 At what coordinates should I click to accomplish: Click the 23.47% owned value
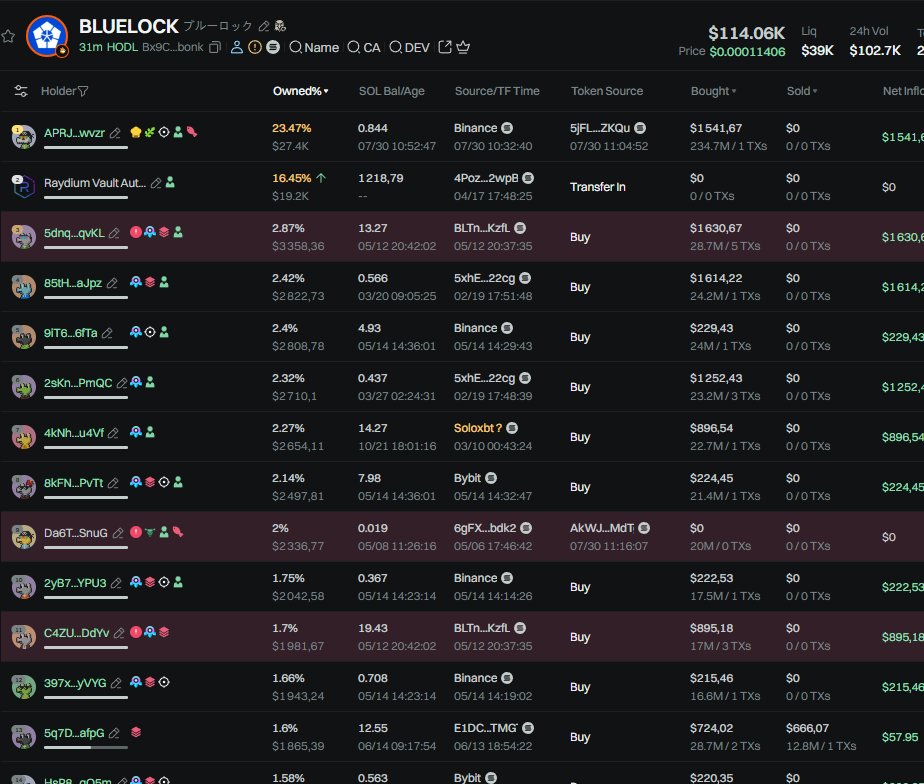(292, 128)
